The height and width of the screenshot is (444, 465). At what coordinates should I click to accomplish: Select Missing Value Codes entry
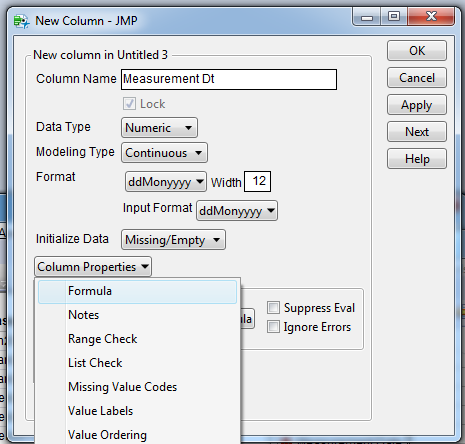pyautogui.click(x=137, y=387)
